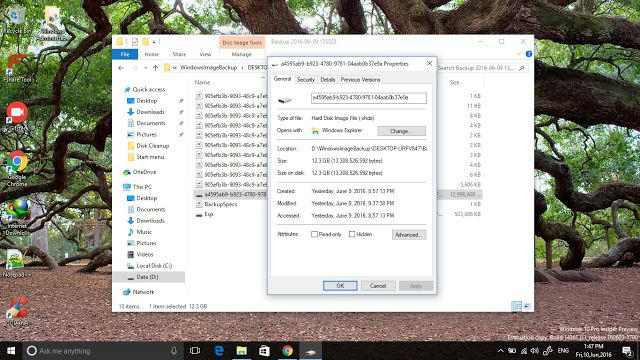The width and height of the screenshot is (640, 360).
Task: Click the Advanced... attributes button
Action: [409, 235]
